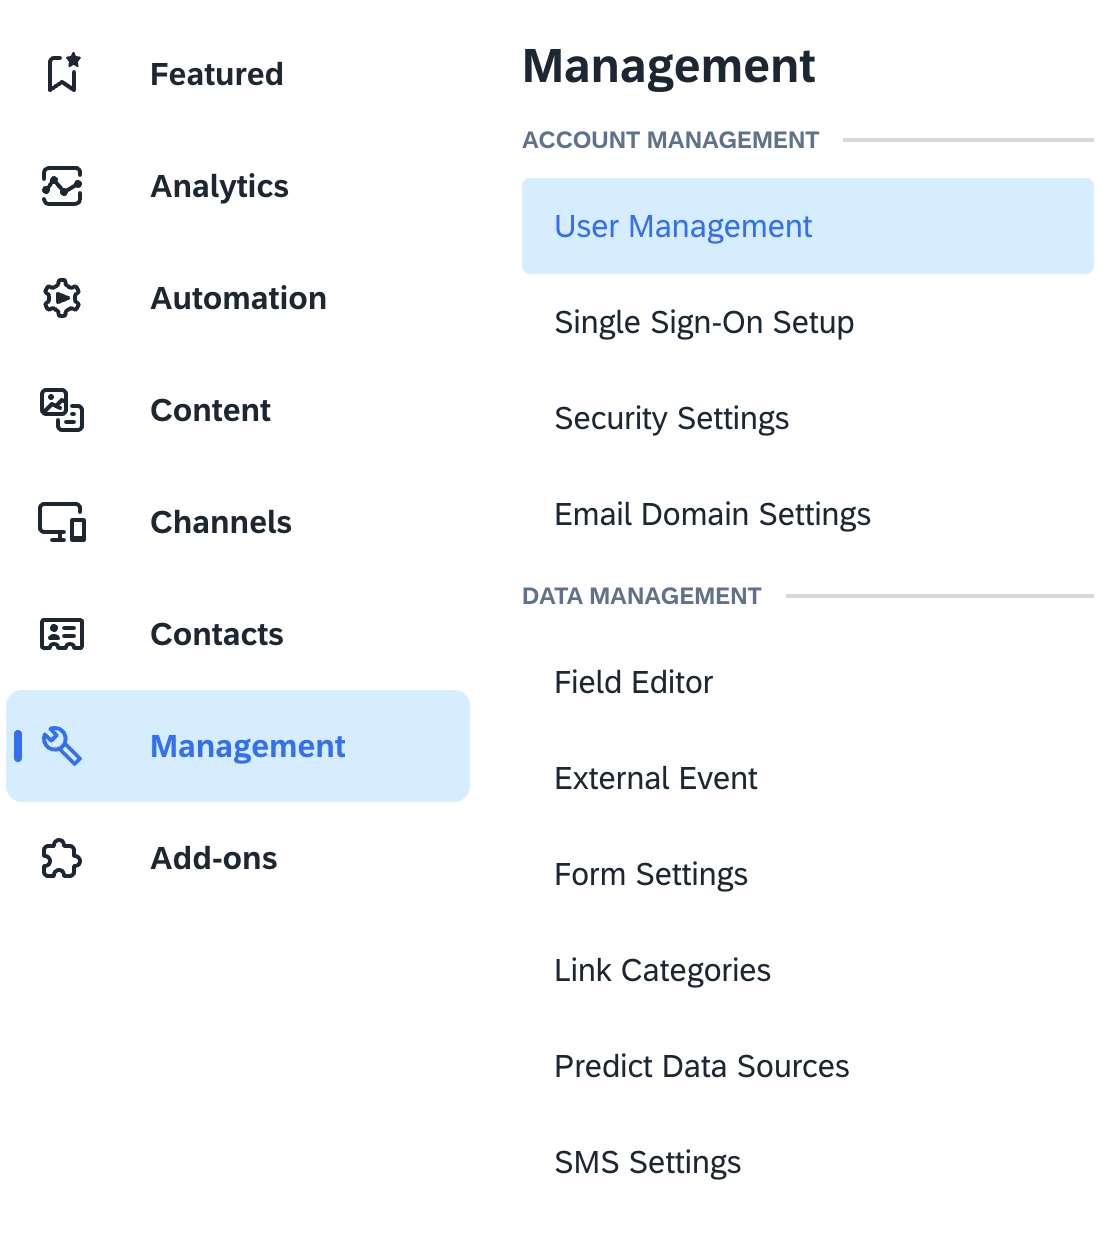Select the Management wrench icon
Screen dimensions: 1108x1234
tap(61, 745)
